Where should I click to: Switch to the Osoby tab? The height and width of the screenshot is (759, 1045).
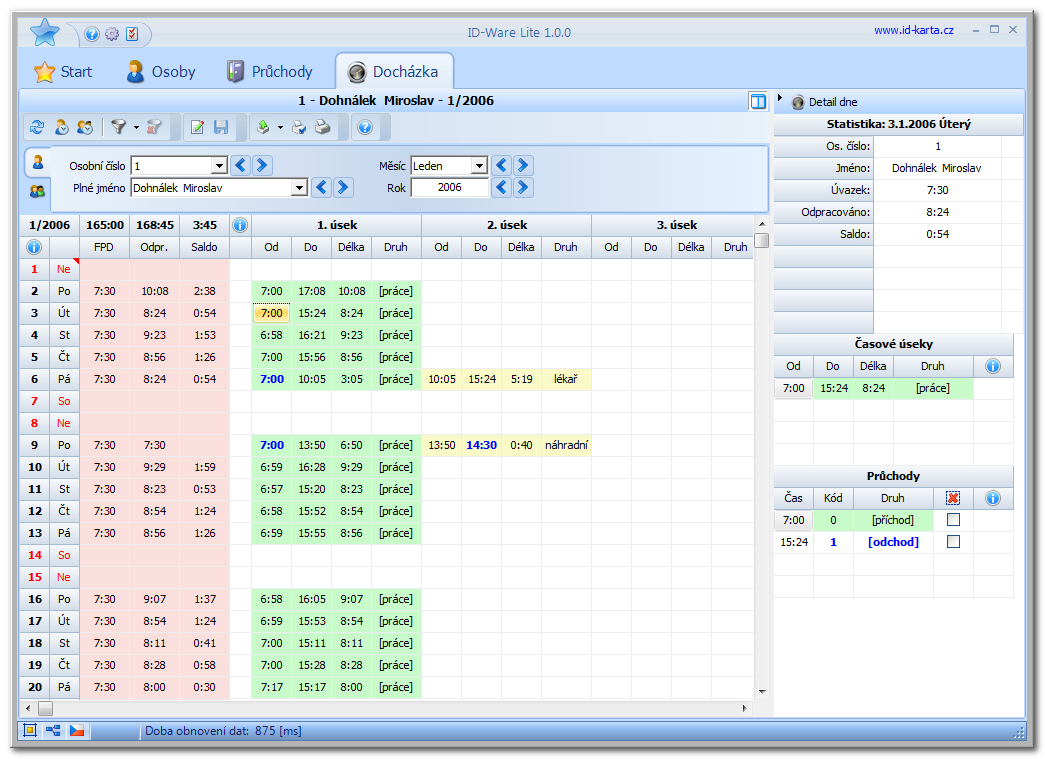click(x=160, y=72)
